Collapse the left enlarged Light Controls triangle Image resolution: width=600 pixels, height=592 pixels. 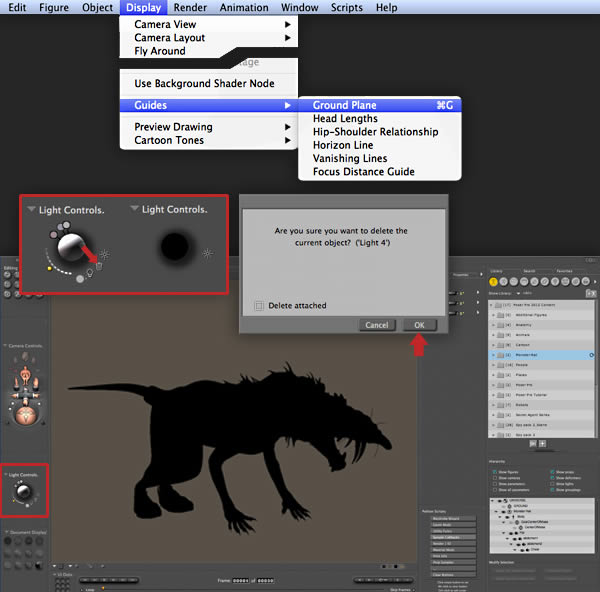tap(31, 209)
